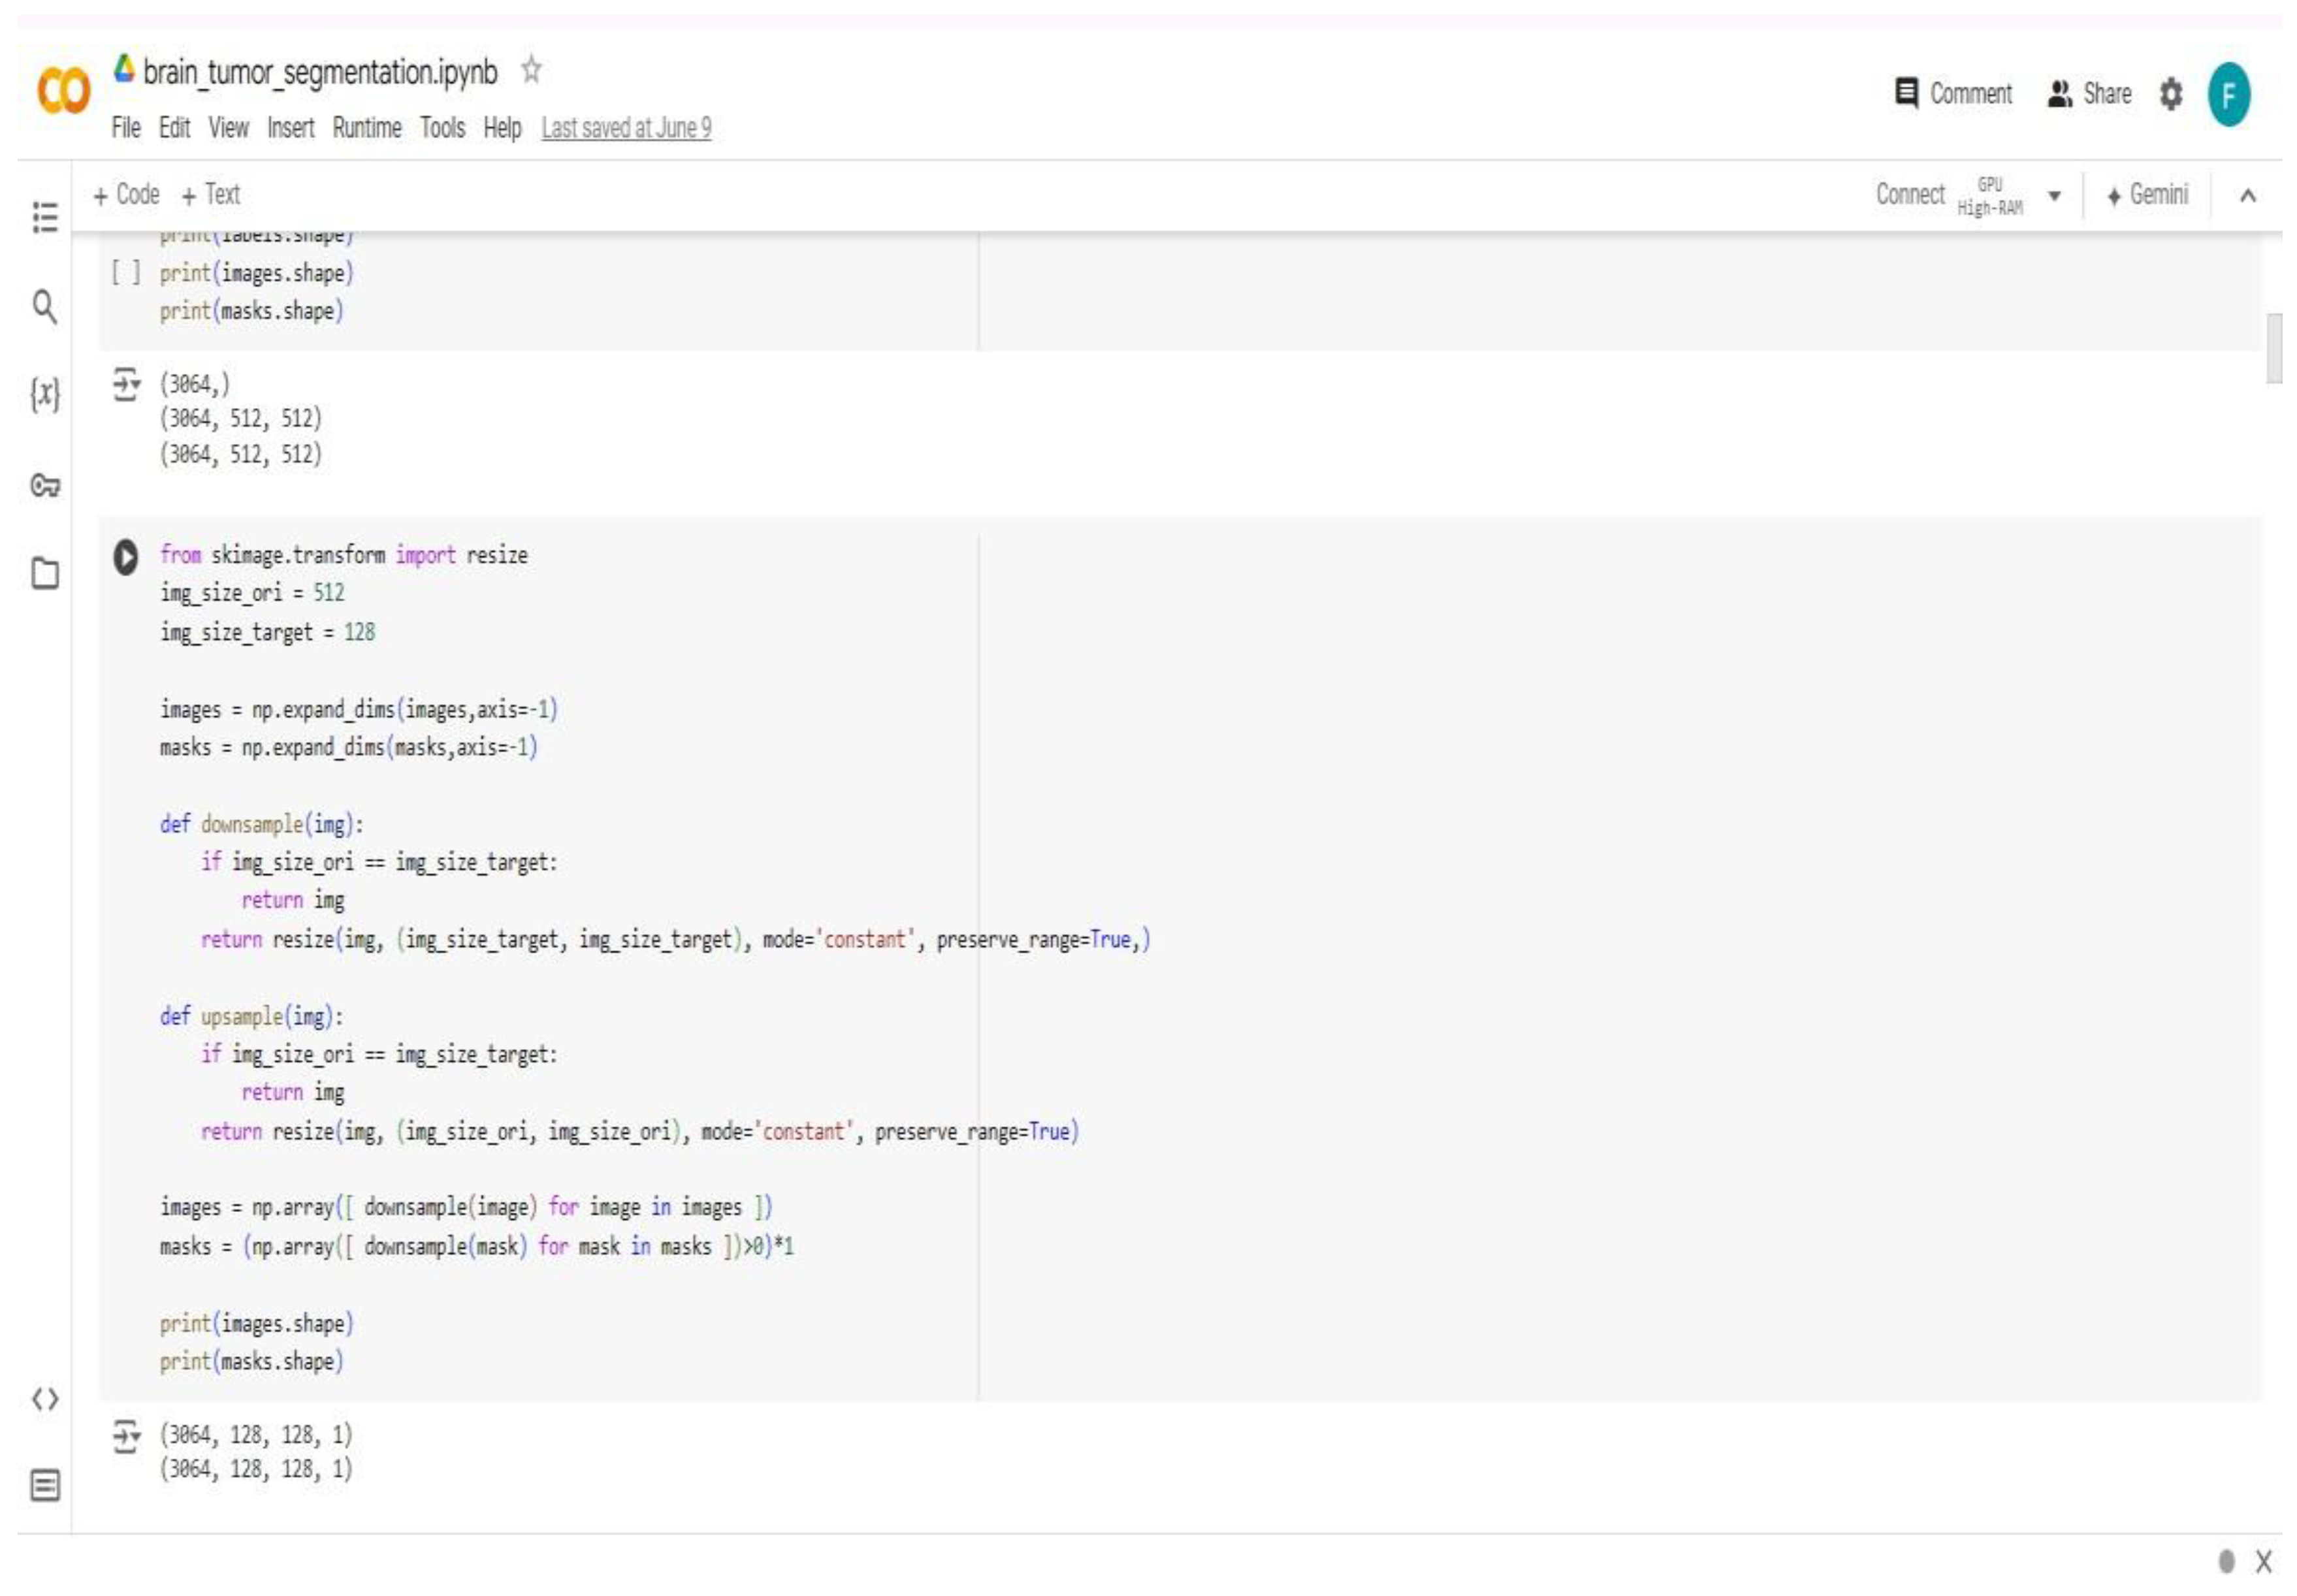
Task: Open the Runtime menu
Action: pos(366,128)
